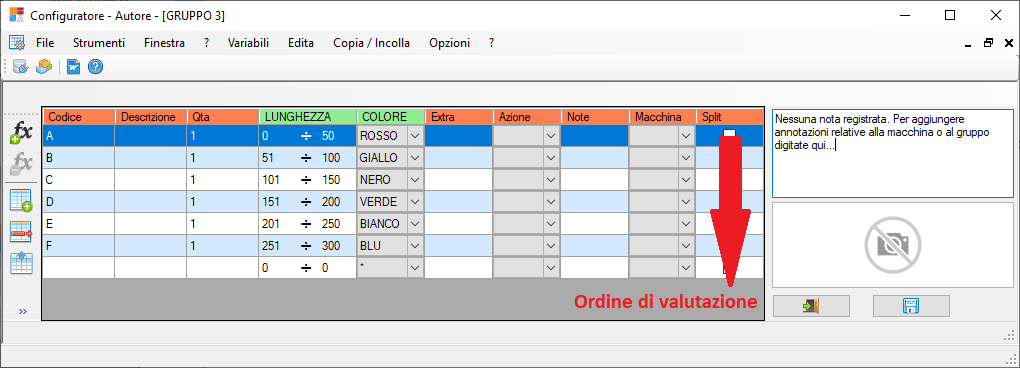Open the COLORE dropdown showing BIANCO
1020x368 pixels.
point(416,224)
